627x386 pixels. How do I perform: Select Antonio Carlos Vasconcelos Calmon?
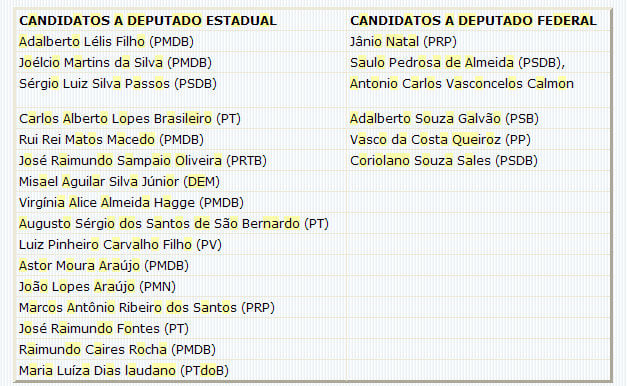462,84
